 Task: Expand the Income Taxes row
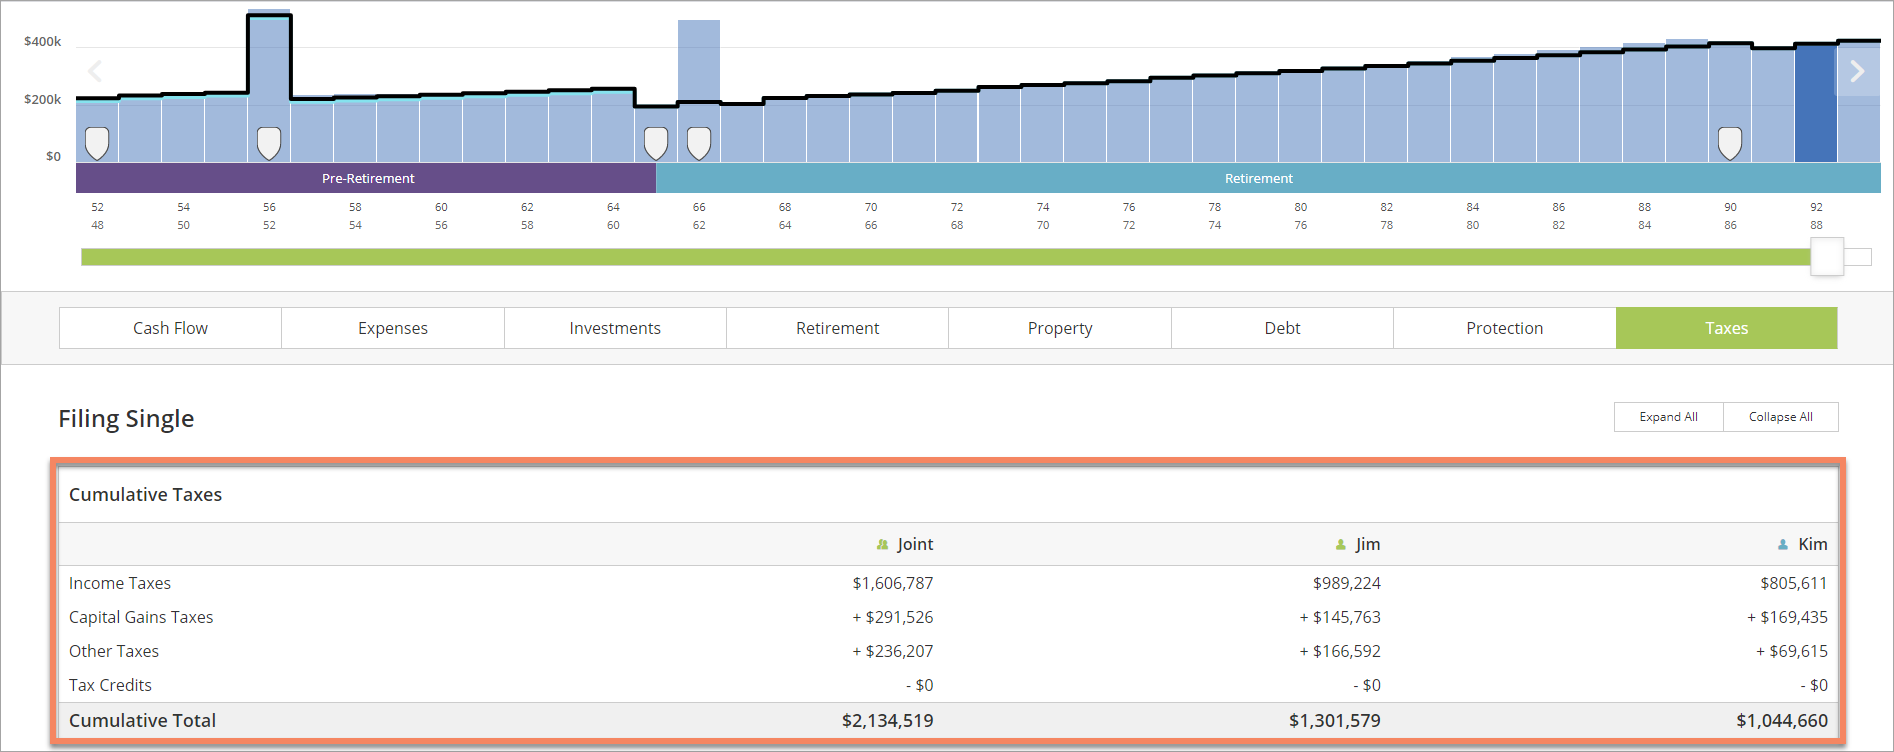pos(120,583)
